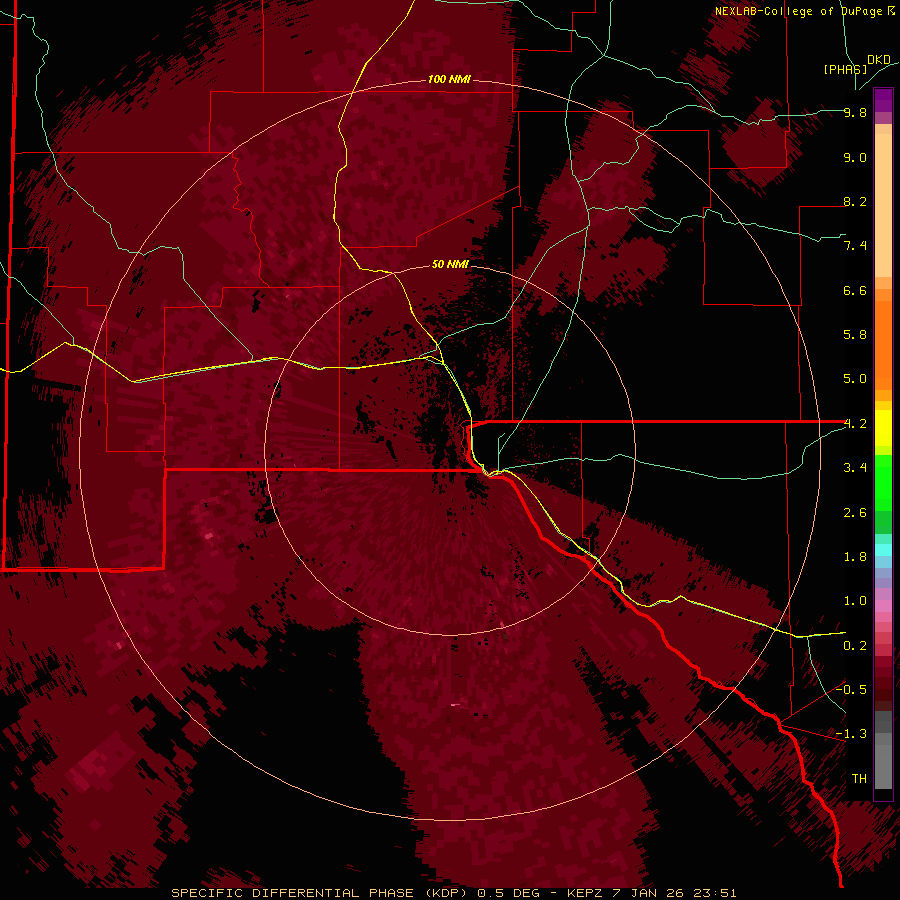Click the SPECIFIC DIFFERENTIAL PHASE (KDP) caption
Screen dimensions: 900x900
319,893
